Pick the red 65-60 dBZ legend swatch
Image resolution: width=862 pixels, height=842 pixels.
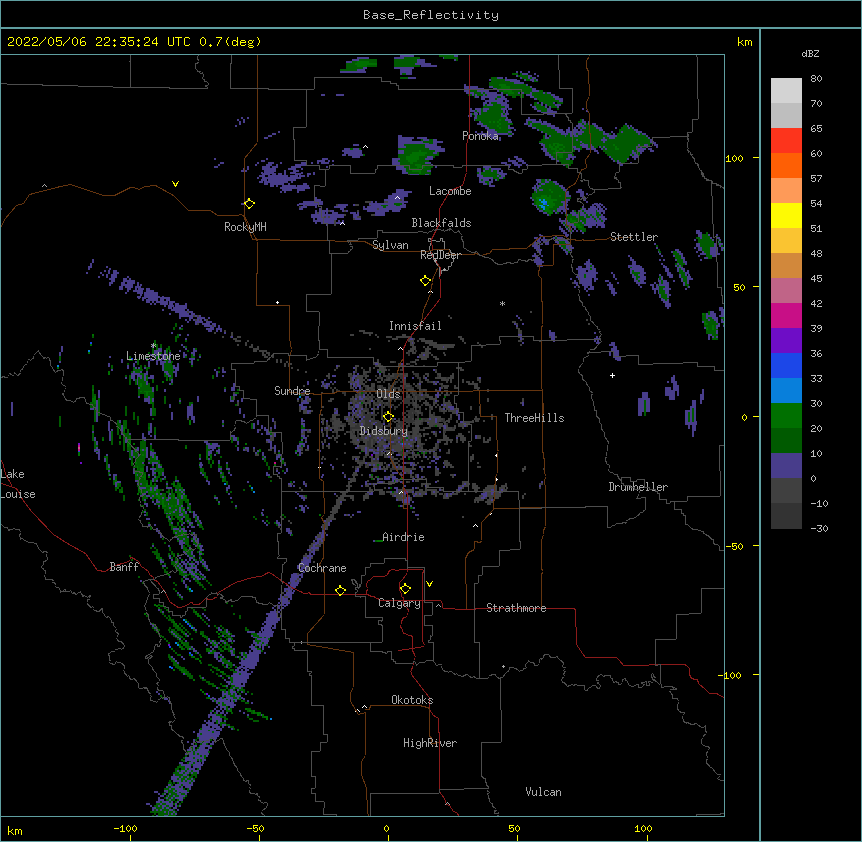pos(786,141)
